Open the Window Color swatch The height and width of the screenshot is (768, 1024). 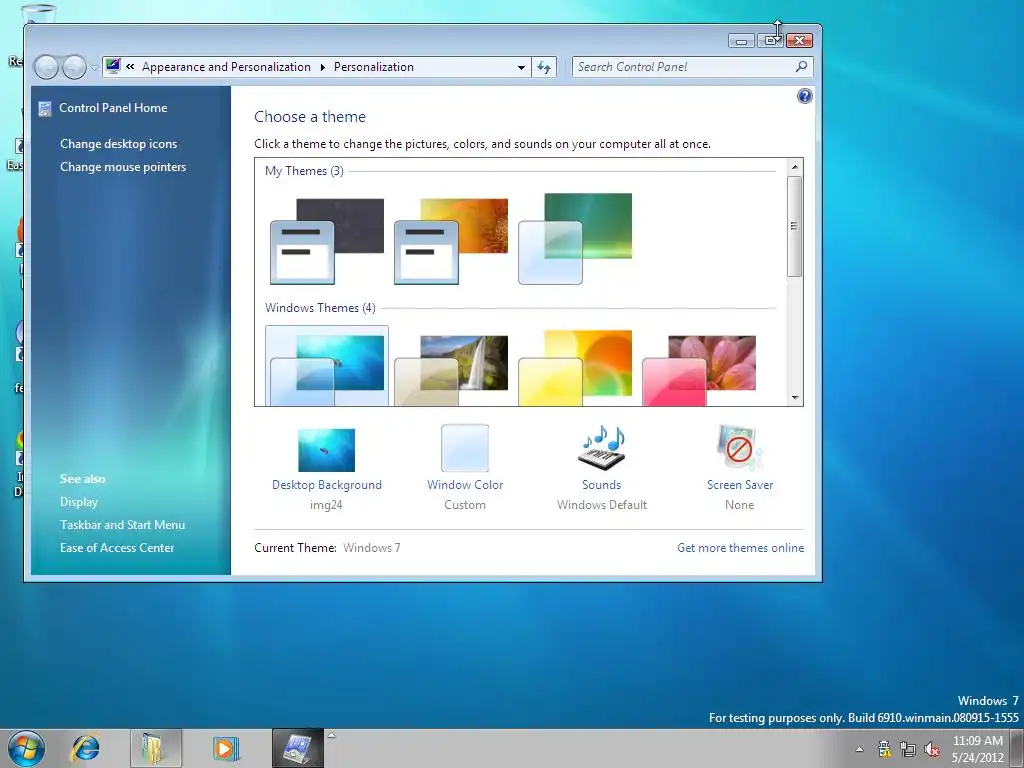(465, 448)
